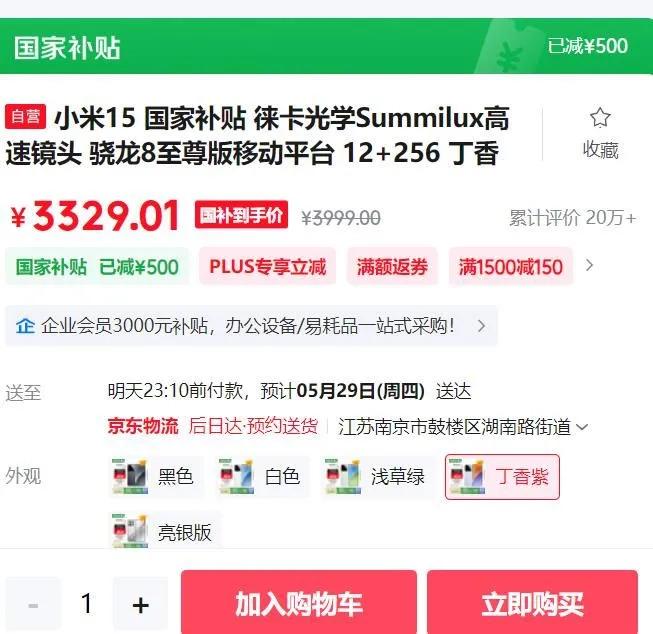Open the black phone thumbnail image
This screenshot has height=634, width=653.
(x=130, y=476)
